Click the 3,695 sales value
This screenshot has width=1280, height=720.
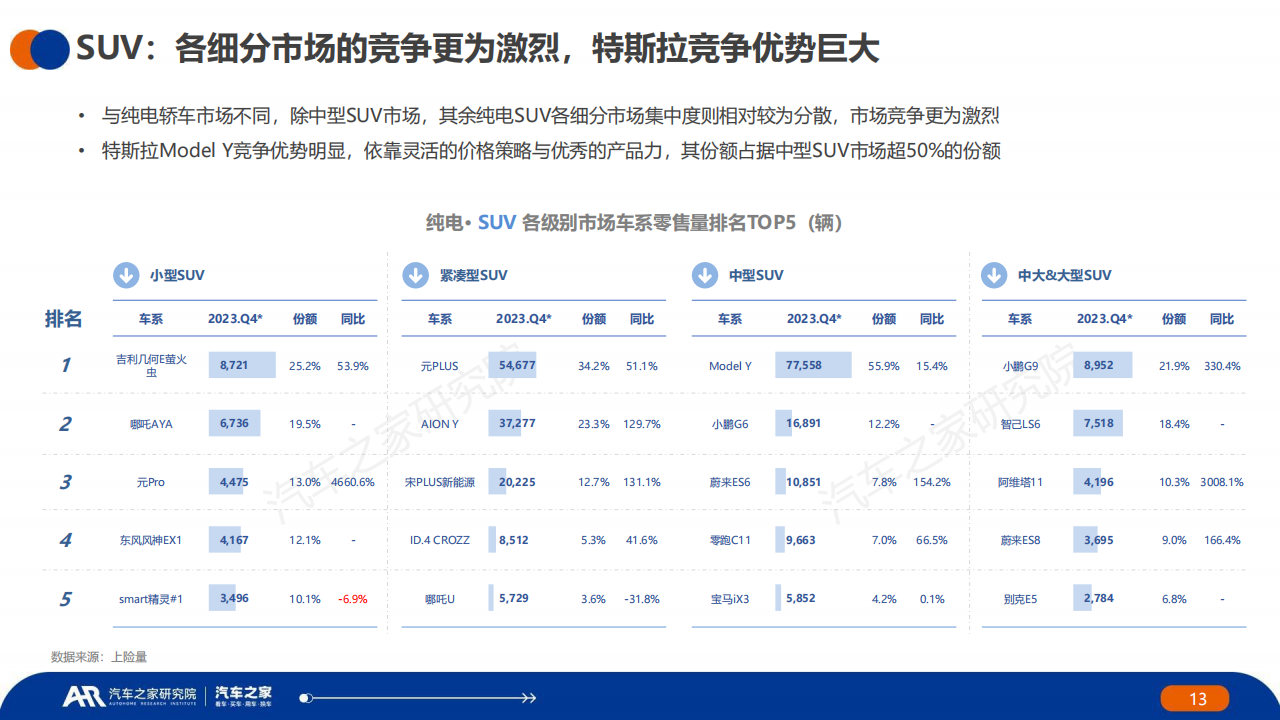coord(1099,540)
